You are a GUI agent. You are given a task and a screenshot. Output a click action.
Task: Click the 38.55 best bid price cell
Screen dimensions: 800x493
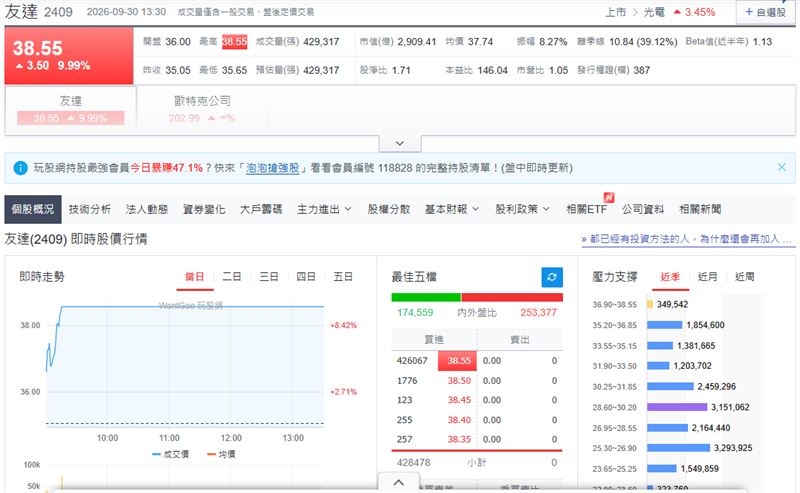coord(458,361)
